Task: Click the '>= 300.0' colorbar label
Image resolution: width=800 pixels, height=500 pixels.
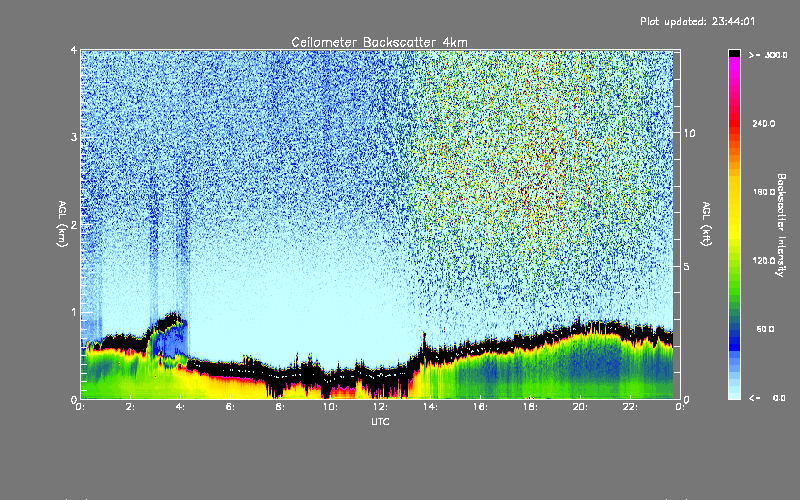Action: (768, 55)
